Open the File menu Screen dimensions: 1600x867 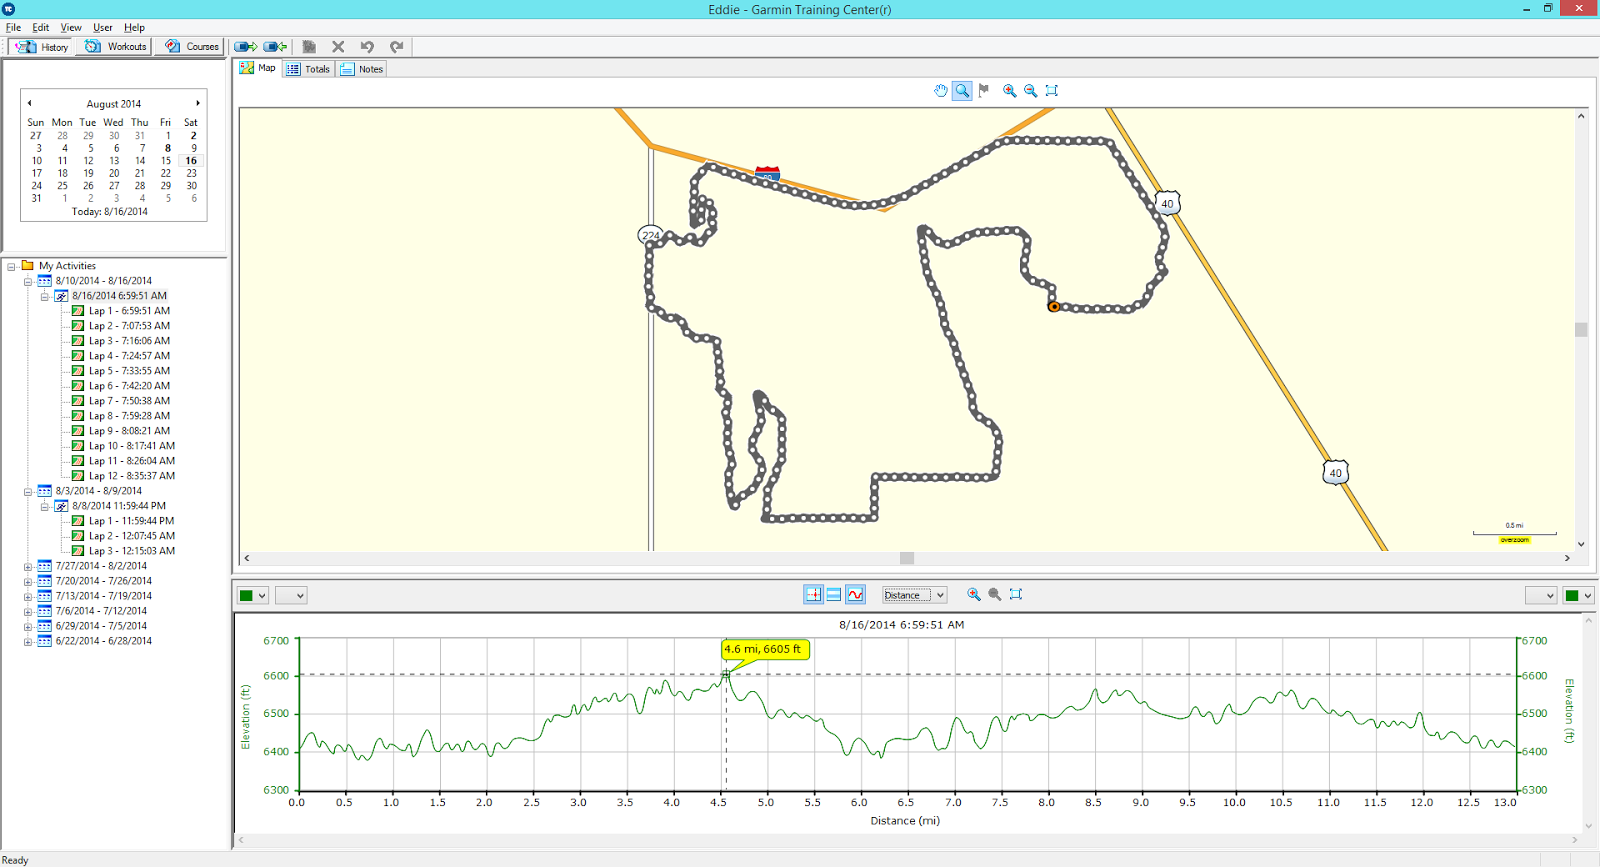[13, 28]
